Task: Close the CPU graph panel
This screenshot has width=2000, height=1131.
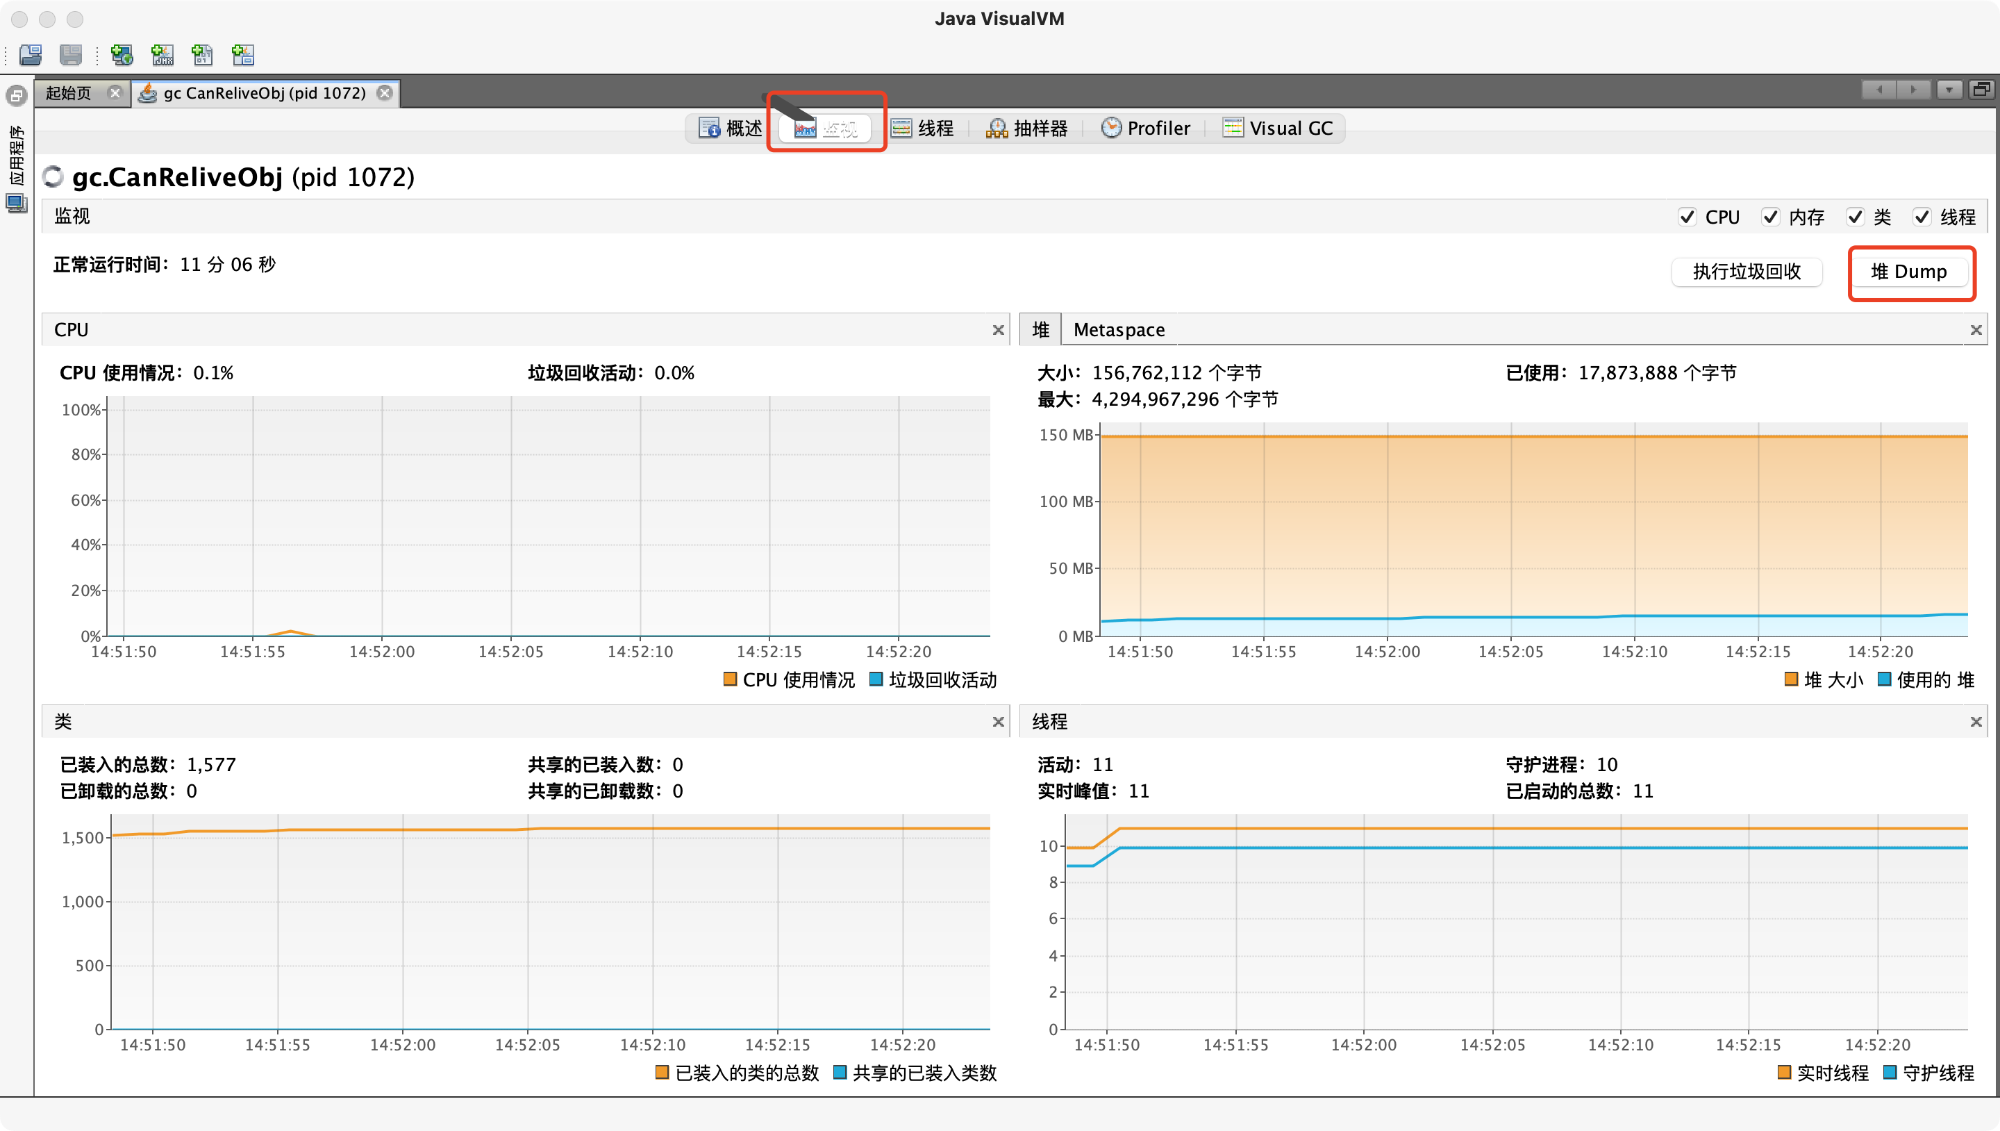Action: [x=998, y=330]
